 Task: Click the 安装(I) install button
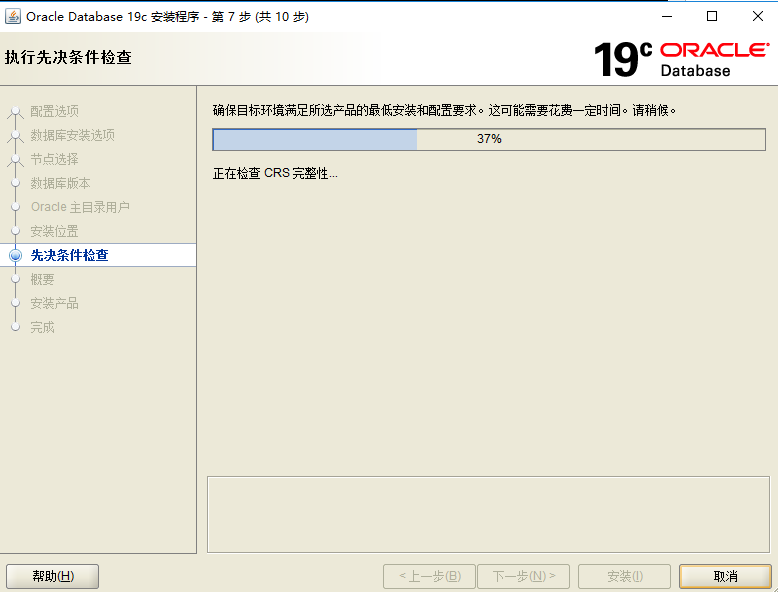[x=625, y=576]
